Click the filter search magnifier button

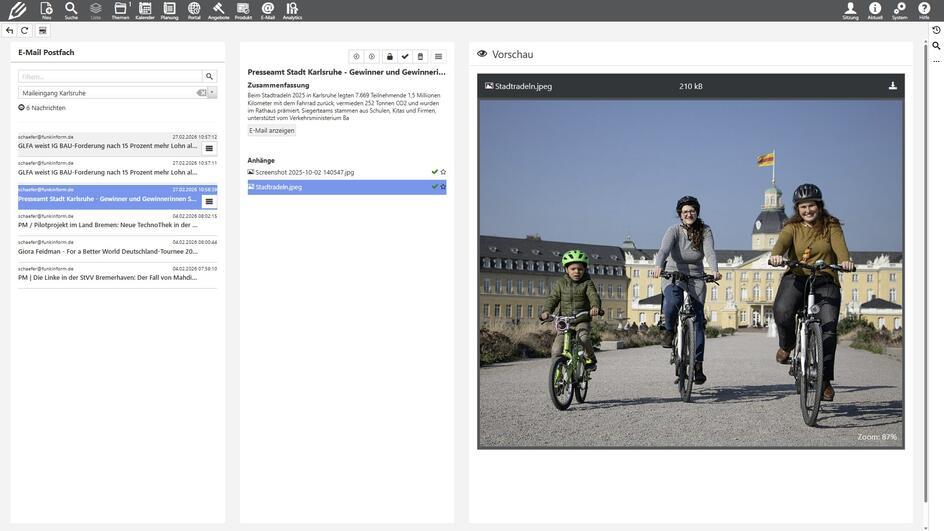coord(210,76)
